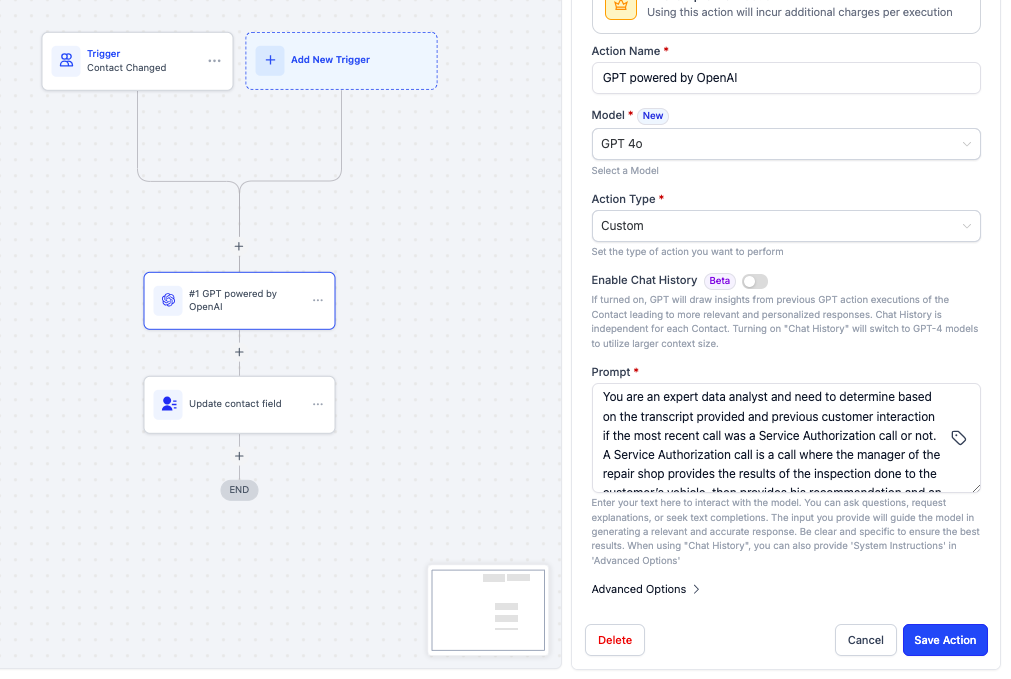
Task: Click plus connector above the GPT node
Action: pos(239,246)
